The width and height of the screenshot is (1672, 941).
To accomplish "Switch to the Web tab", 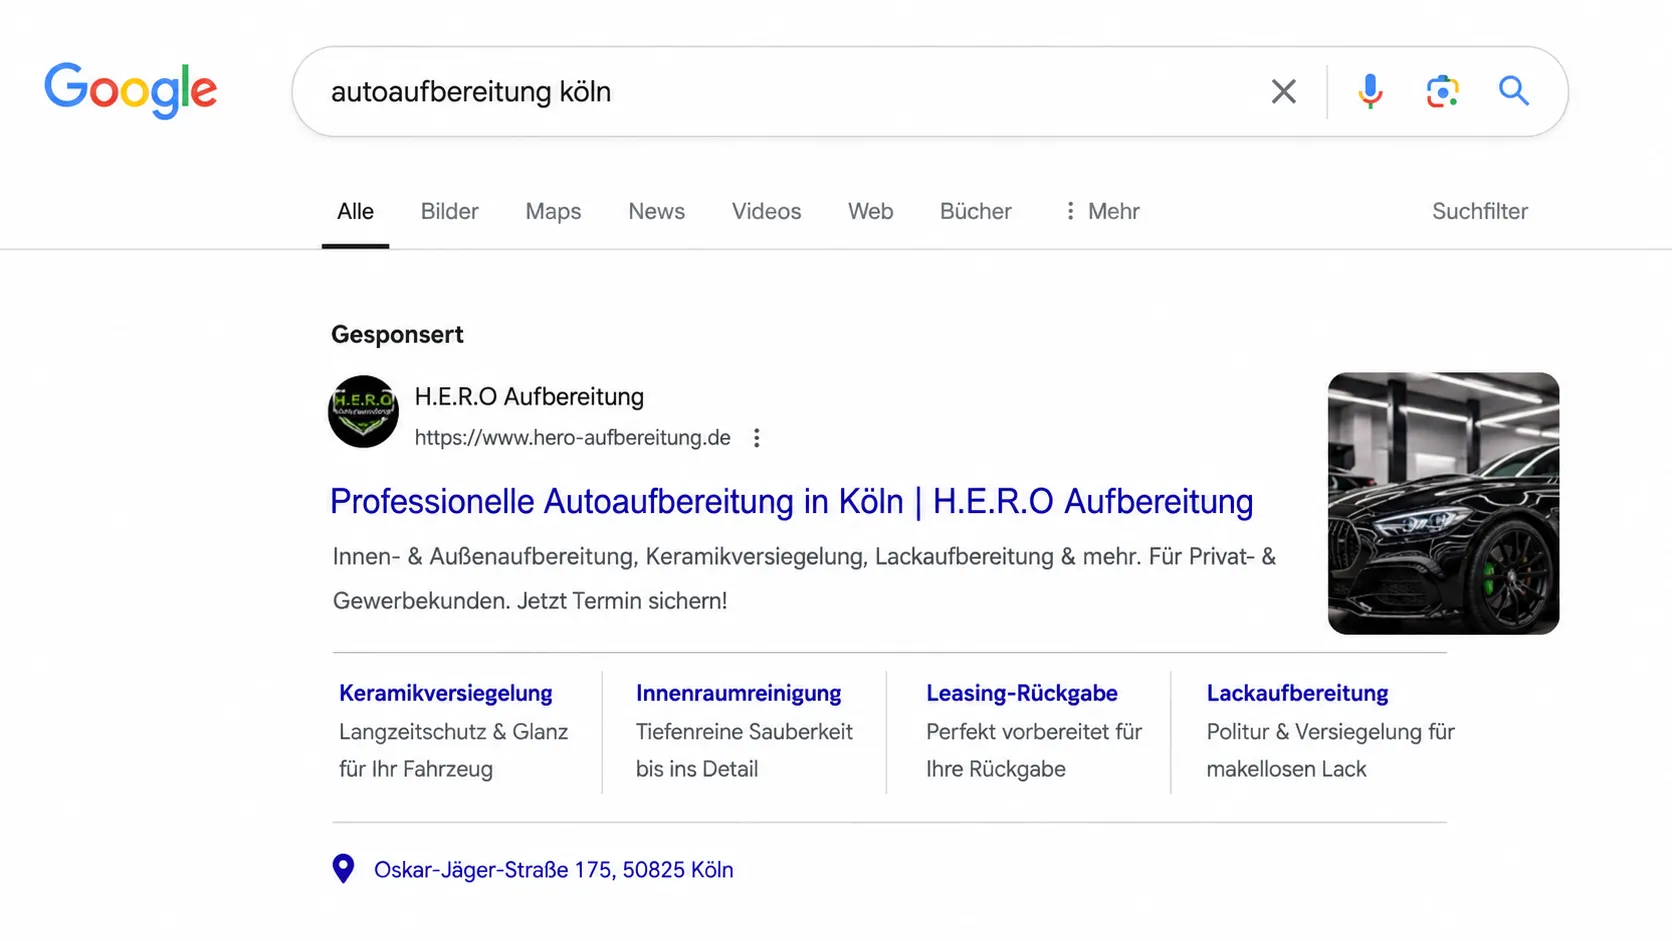I will point(870,211).
